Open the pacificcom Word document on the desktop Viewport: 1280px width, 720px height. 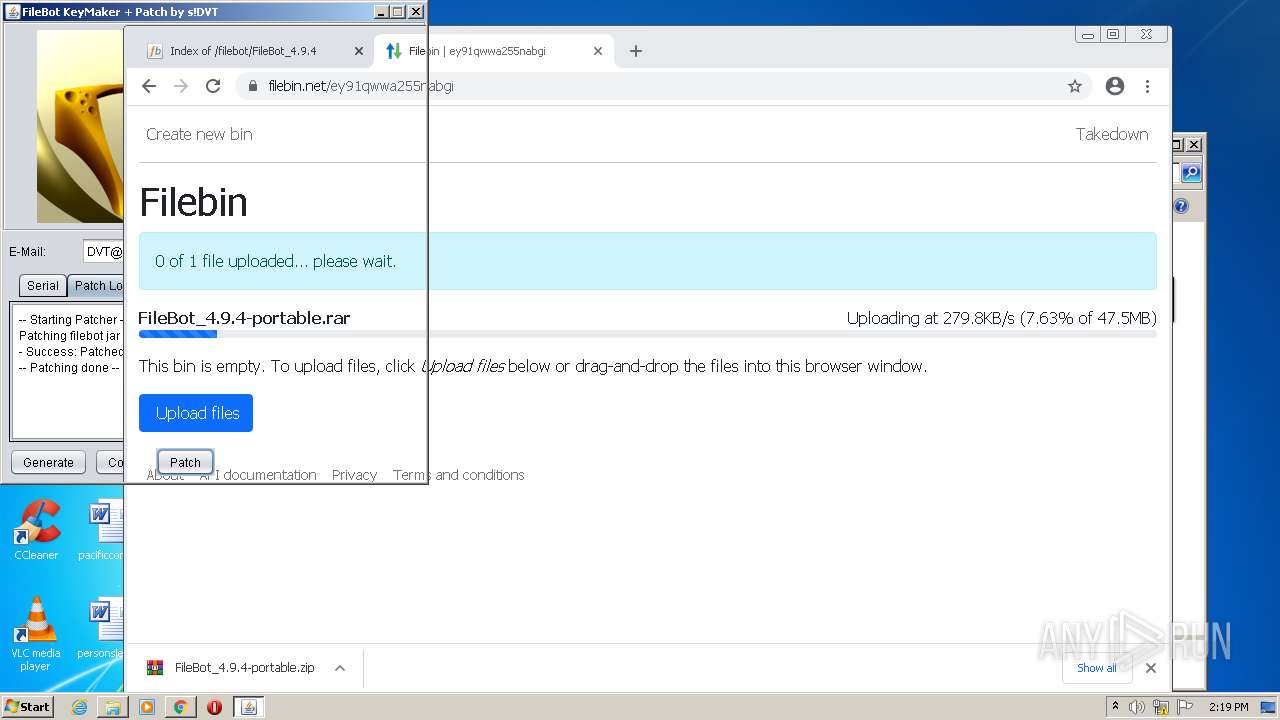pos(100,530)
